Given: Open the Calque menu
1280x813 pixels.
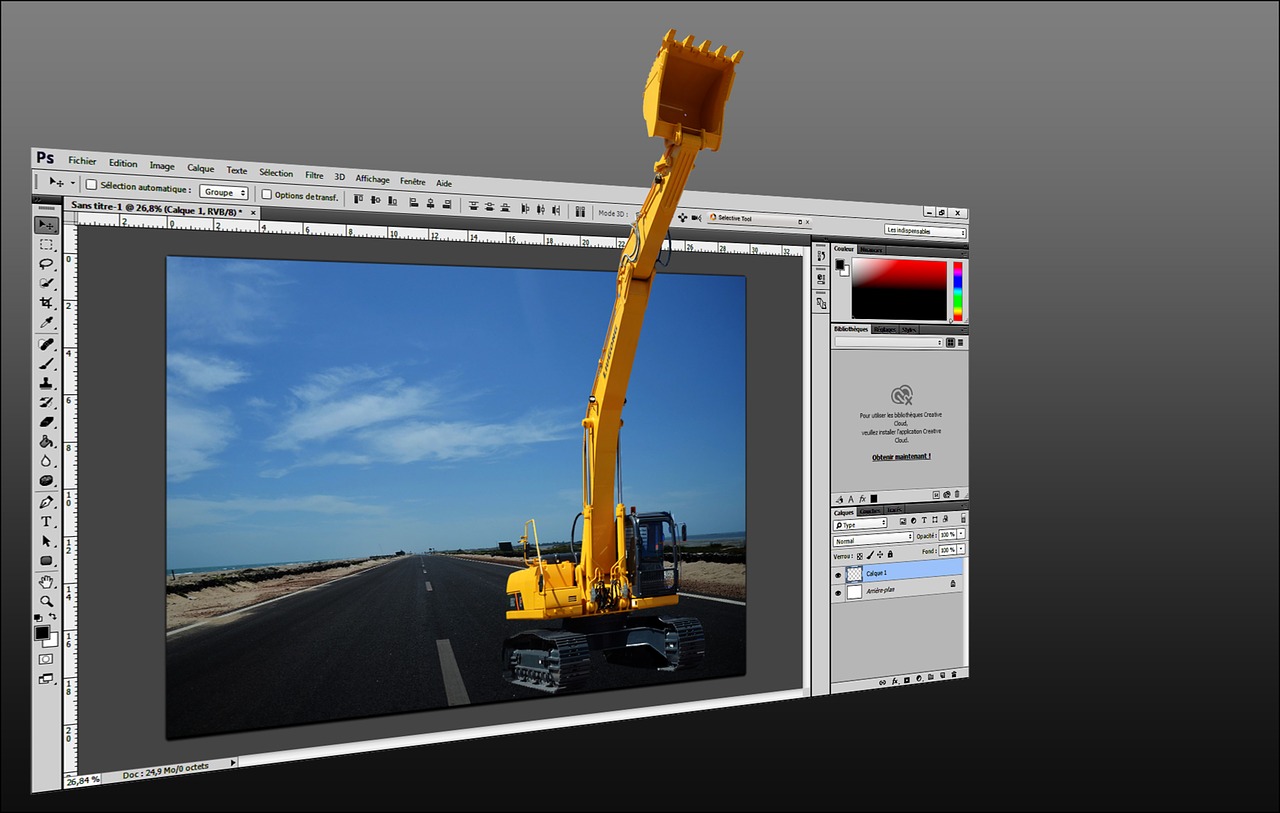Looking at the screenshot, I should (201, 168).
